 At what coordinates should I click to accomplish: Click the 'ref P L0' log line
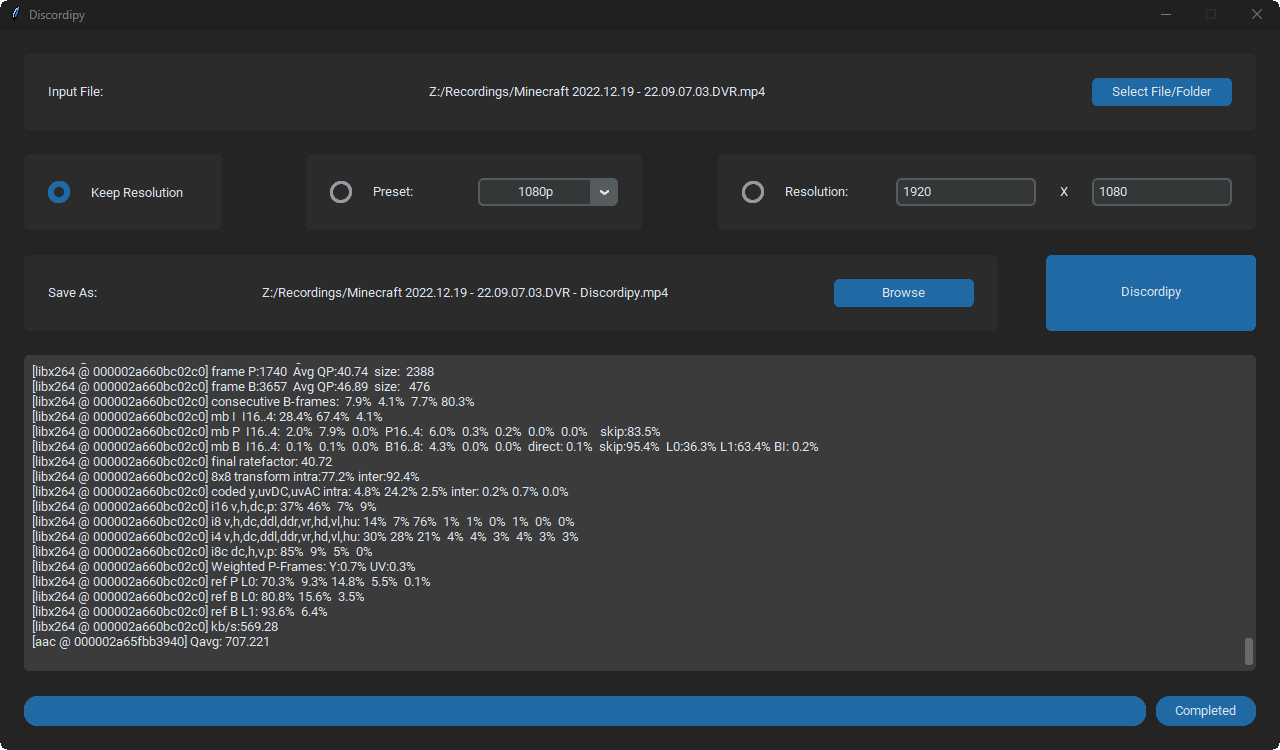tap(231, 582)
